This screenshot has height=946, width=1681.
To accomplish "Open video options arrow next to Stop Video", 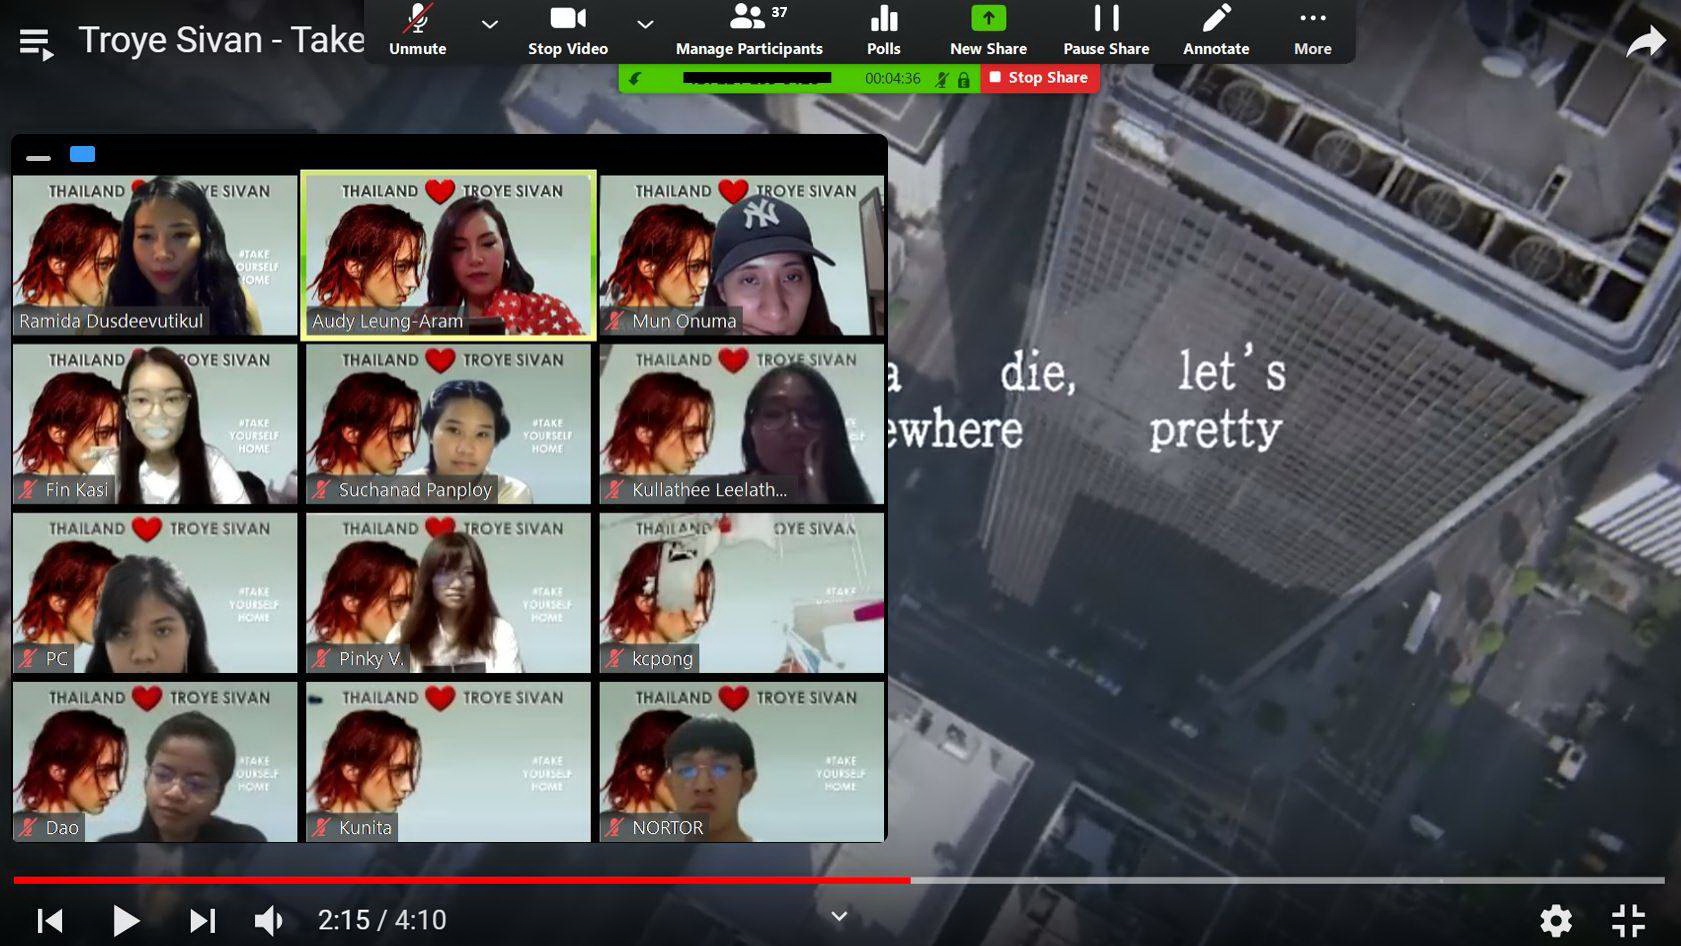I will point(645,24).
